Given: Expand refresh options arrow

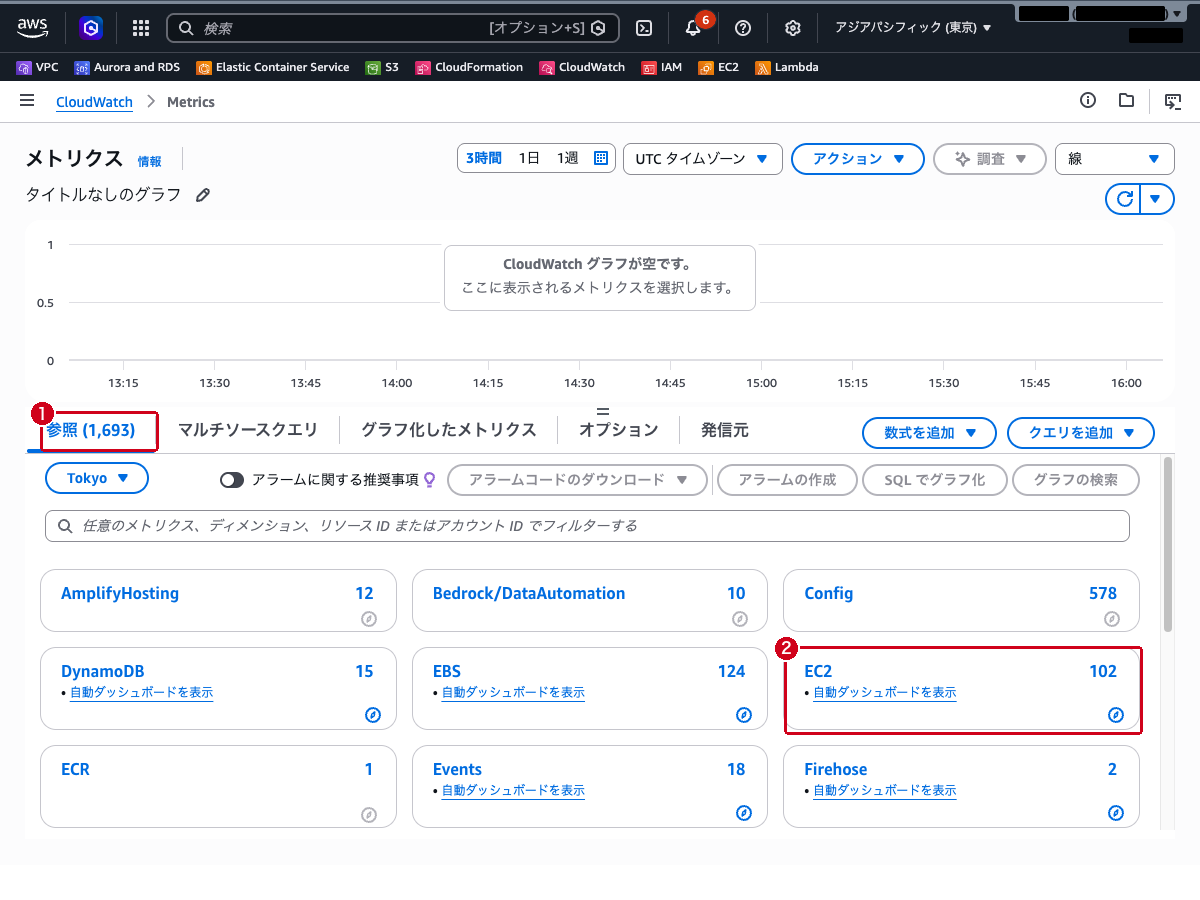Looking at the screenshot, I should pos(1156,199).
